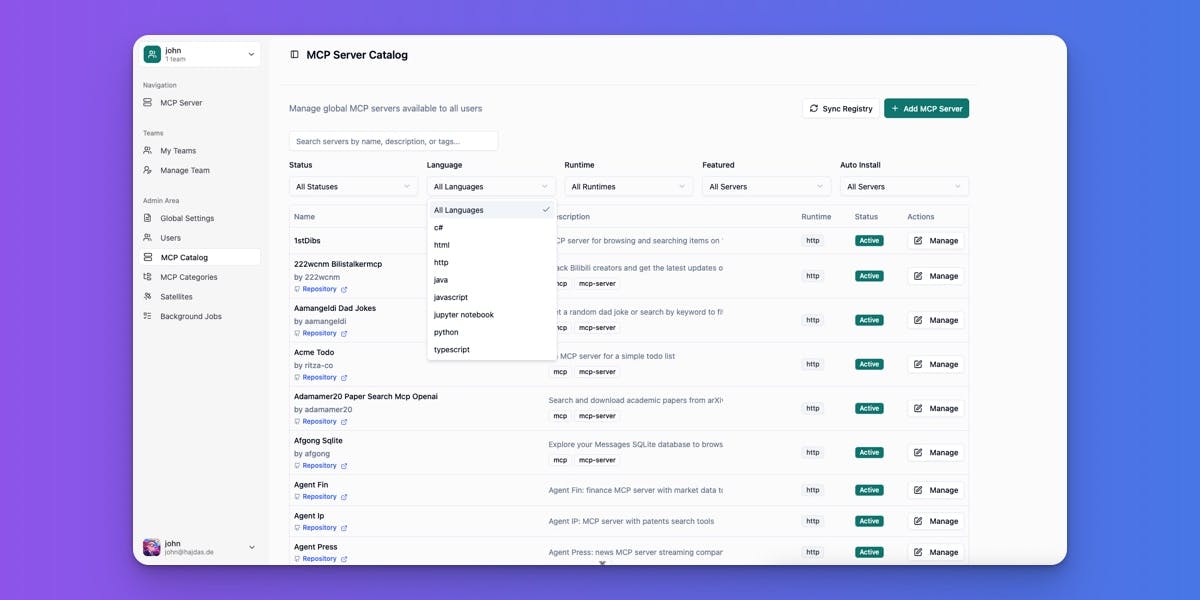Select MCP Catalog in sidebar

tap(200, 257)
